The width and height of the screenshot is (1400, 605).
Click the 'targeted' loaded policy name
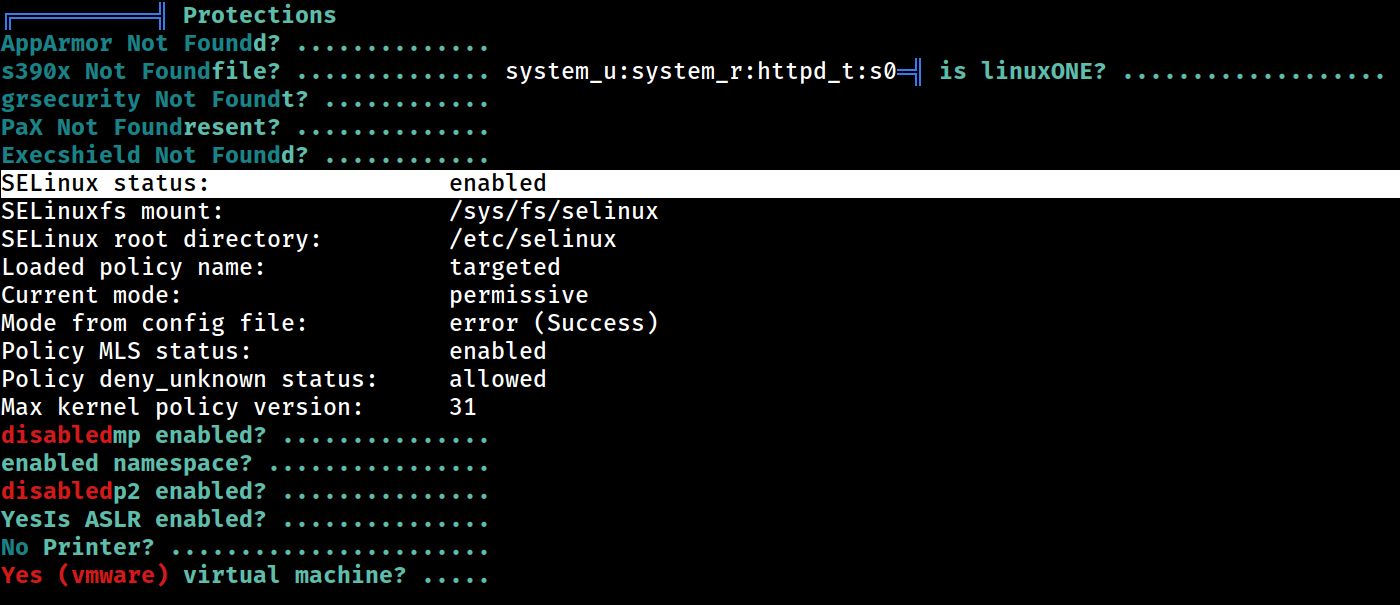click(x=505, y=267)
